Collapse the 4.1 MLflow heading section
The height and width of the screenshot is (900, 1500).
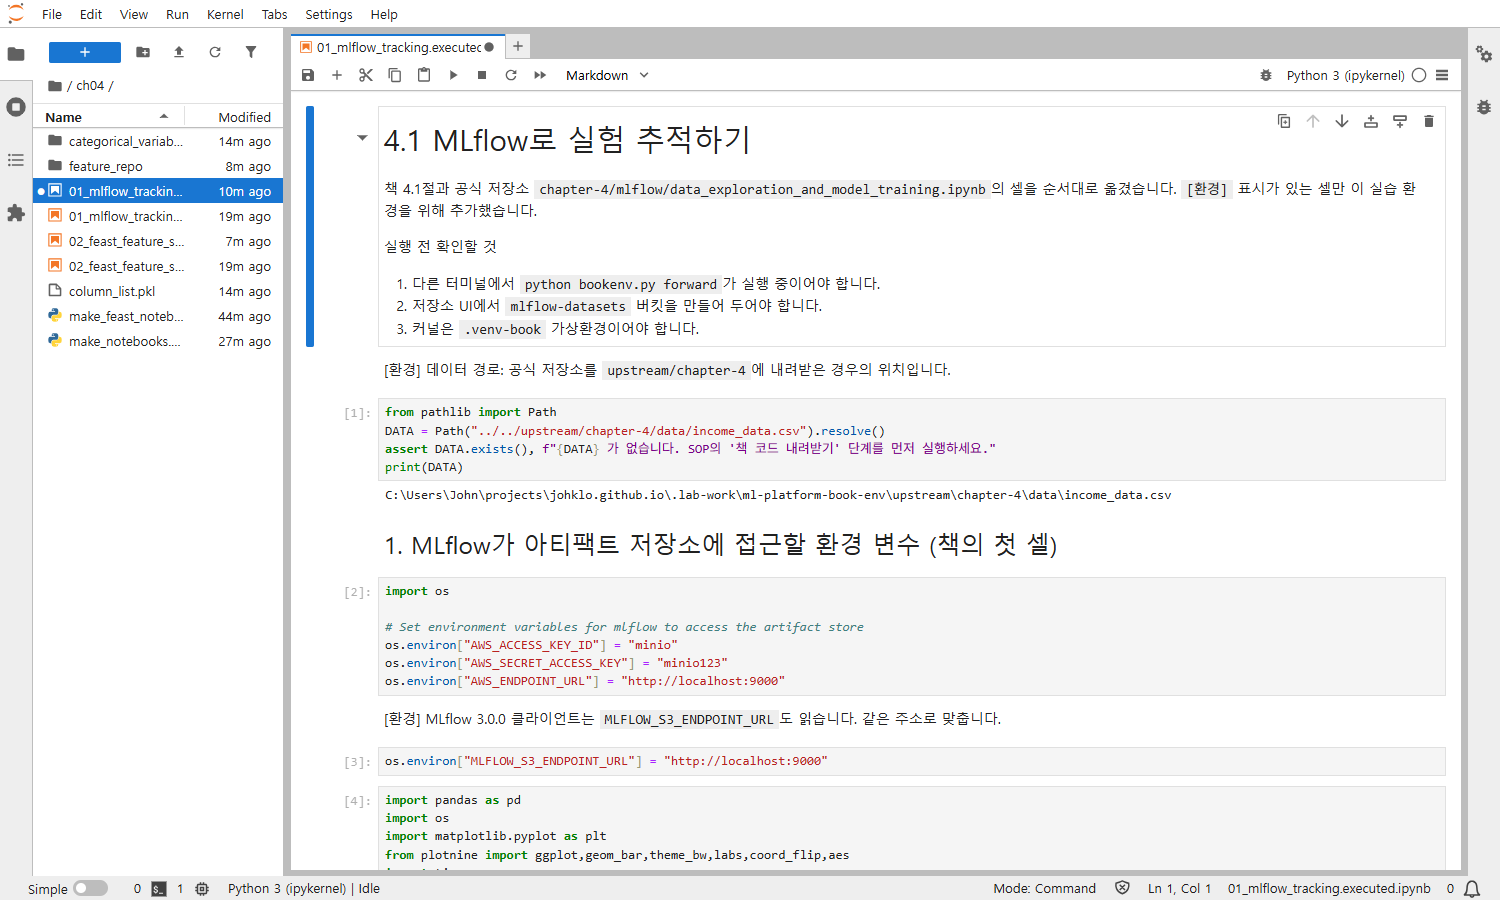click(362, 138)
